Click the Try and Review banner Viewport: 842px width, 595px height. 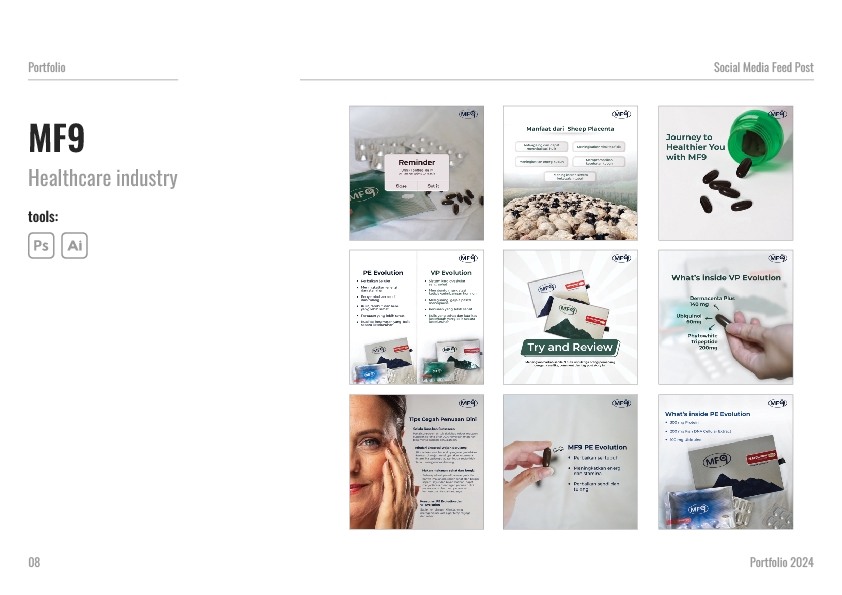tap(570, 347)
